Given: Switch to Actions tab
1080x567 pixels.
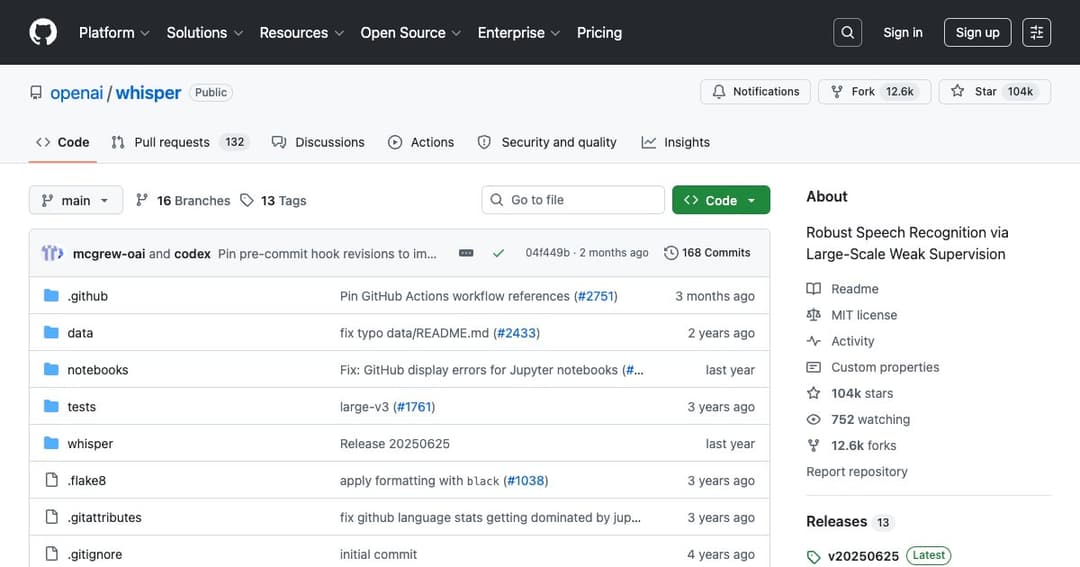Looking at the screenshot, I should click(x=421, y=142).
